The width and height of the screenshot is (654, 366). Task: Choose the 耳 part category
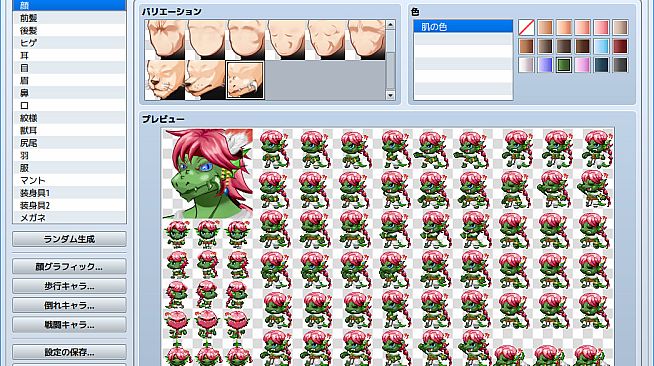point(69,55)
